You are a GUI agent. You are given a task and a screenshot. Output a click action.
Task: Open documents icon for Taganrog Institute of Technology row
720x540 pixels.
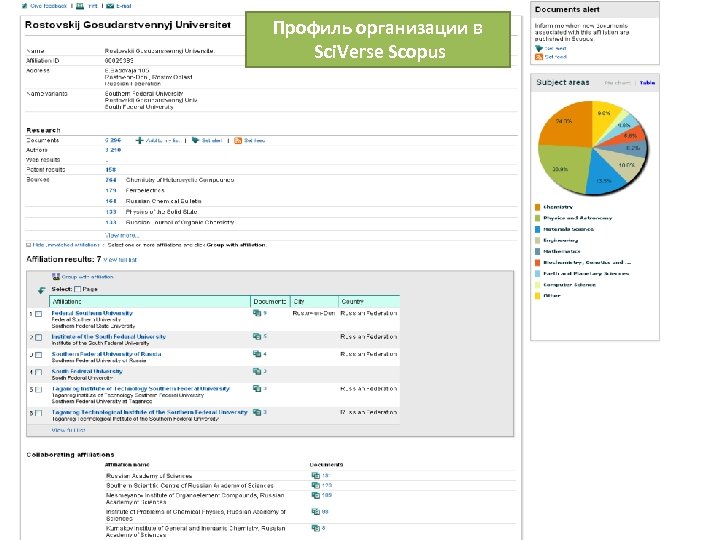click(257, 388)
